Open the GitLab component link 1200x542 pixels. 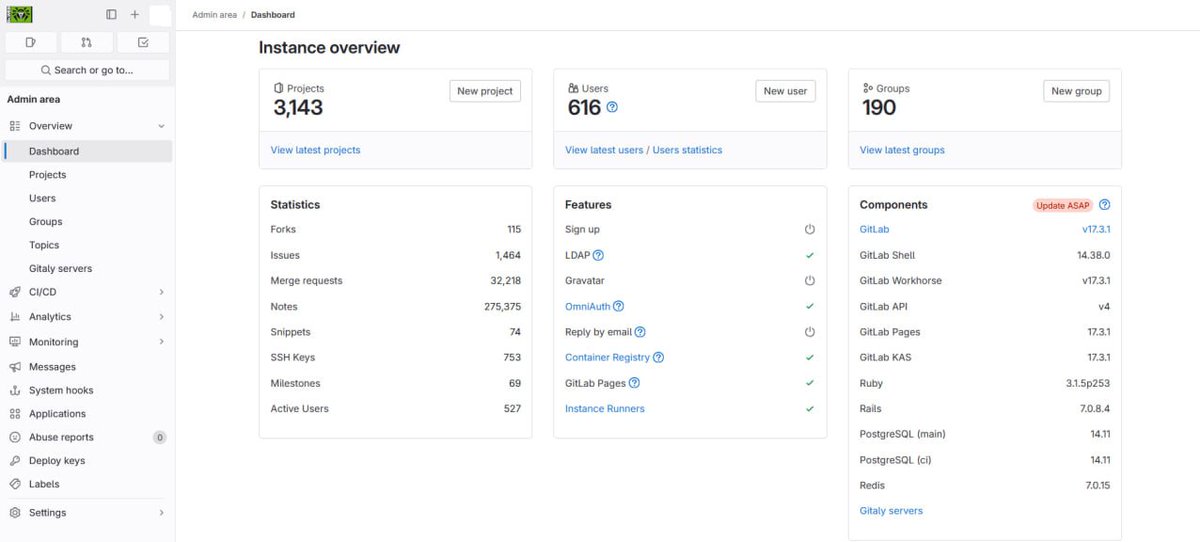coord(874,230)
